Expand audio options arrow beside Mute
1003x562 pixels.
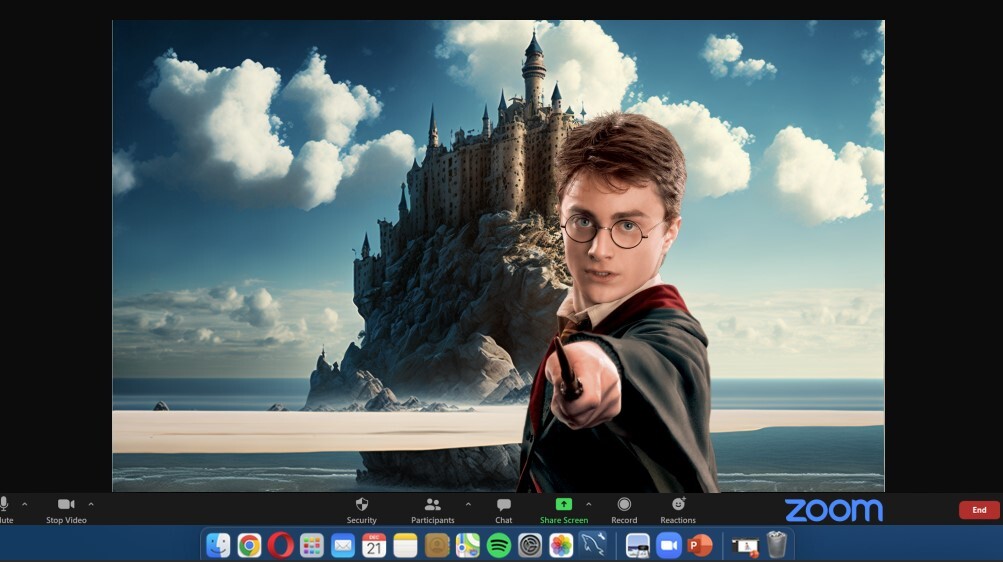[x=24, y=504]
